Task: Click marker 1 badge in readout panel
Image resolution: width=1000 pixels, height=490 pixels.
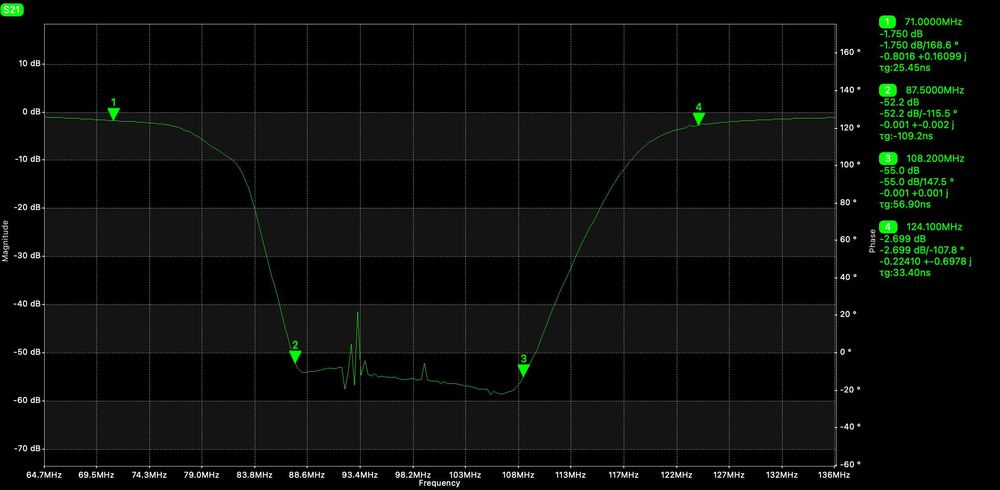Action: (x=888, y=22)
